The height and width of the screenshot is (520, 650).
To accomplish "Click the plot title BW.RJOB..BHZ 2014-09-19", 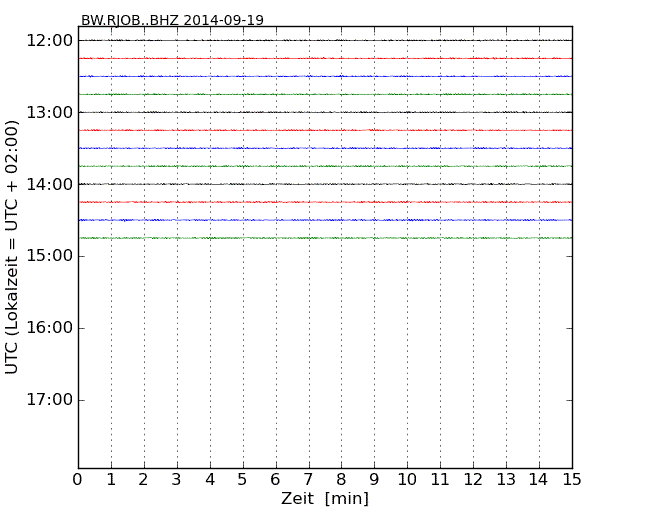I will [x=172, y=20].
